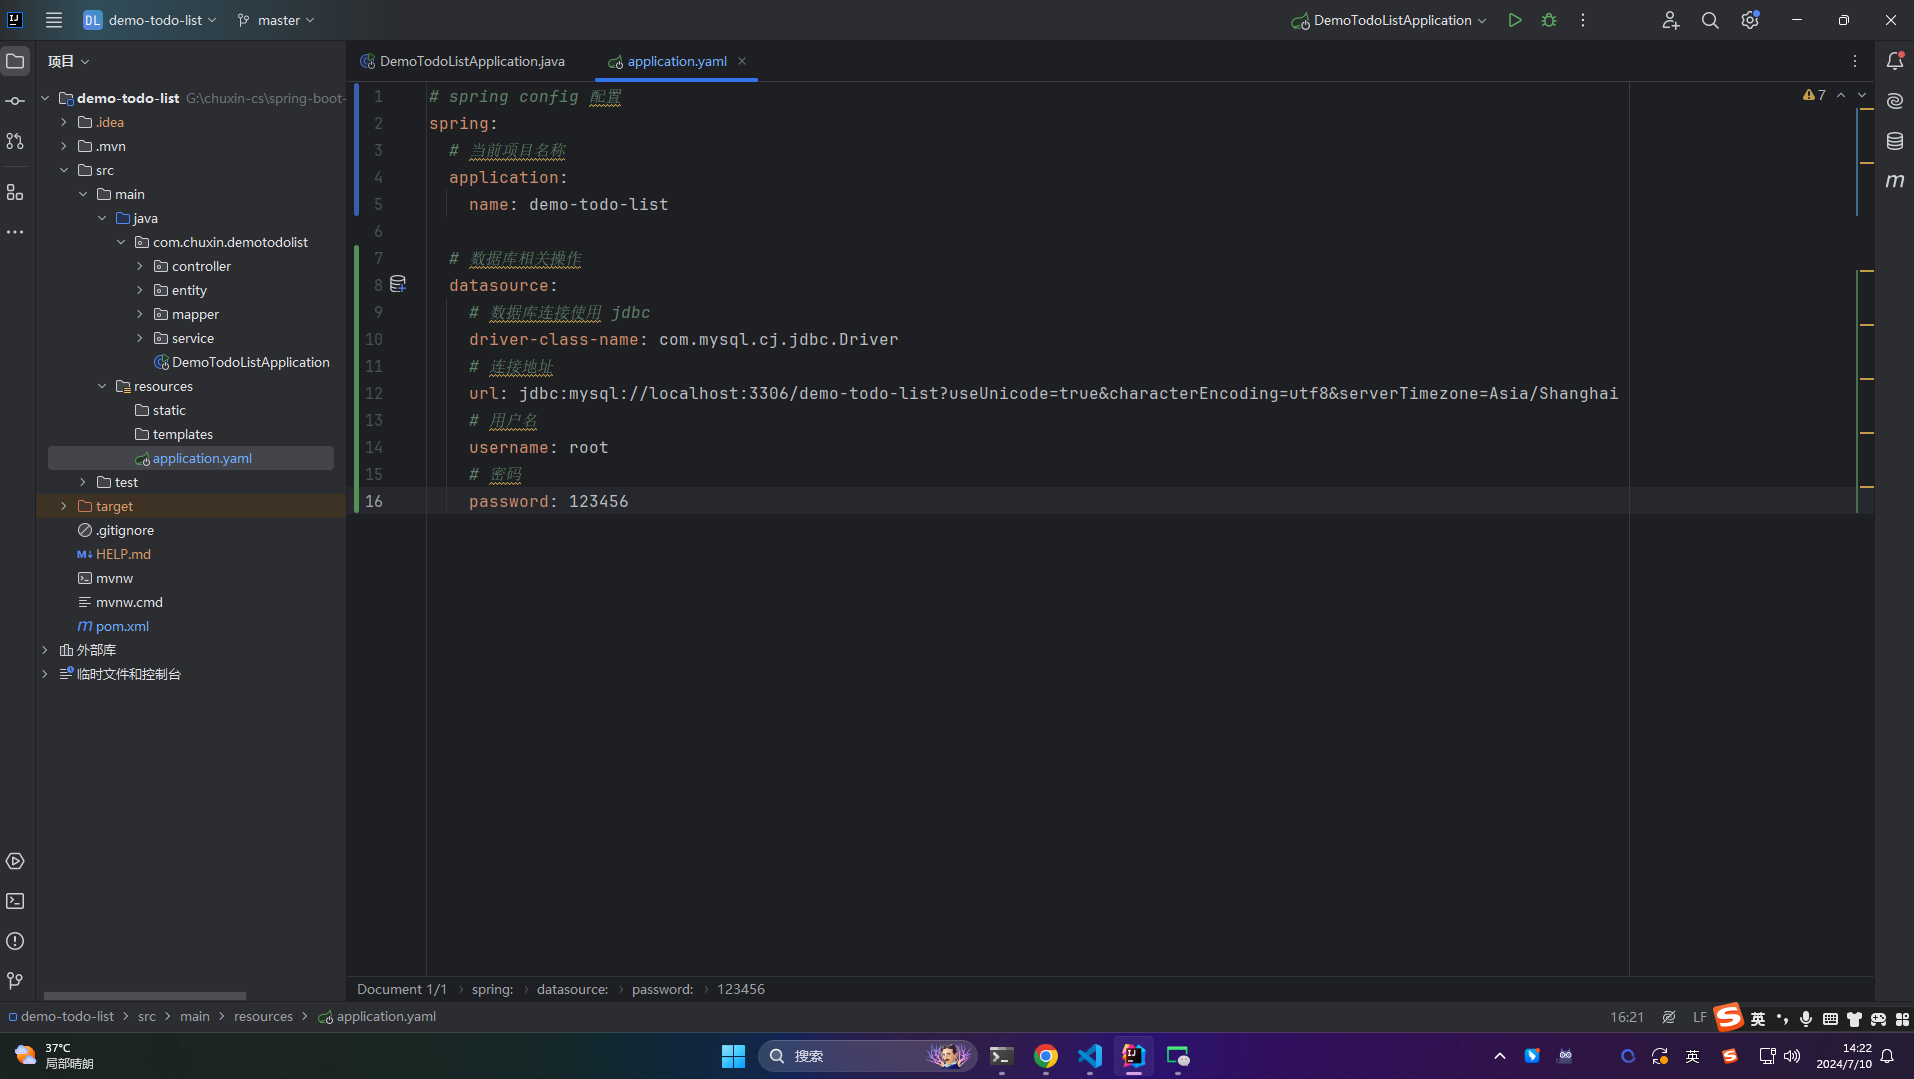This screenshot has height=1079, width=1914.
Task: Click datasource: in structure breadcrumb
Action: click(x=572, y=989)
